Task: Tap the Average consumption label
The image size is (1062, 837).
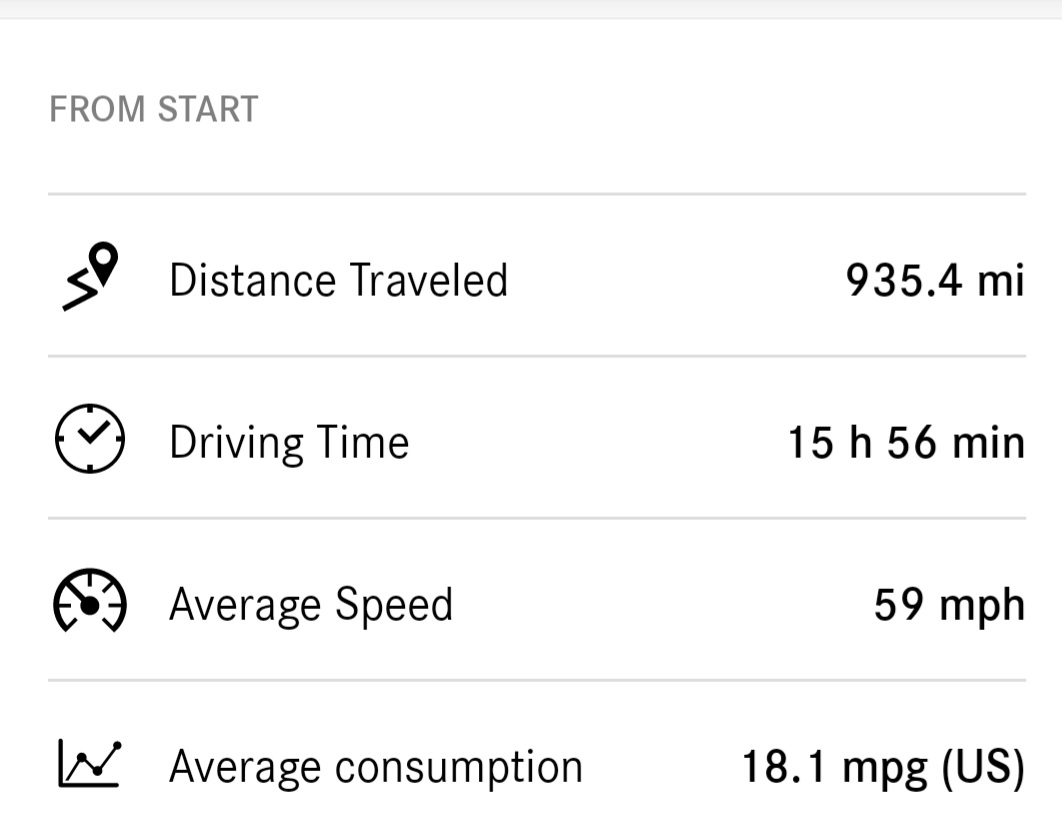Action: 375,767
